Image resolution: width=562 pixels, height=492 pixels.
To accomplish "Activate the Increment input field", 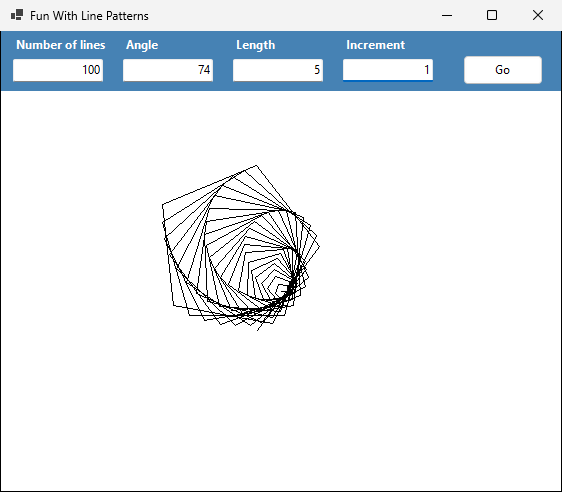I will coord(388,70).
